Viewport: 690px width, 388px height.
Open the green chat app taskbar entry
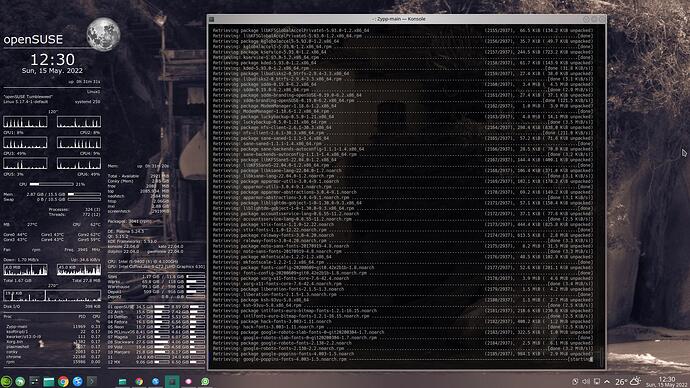(x=205, y=381)
